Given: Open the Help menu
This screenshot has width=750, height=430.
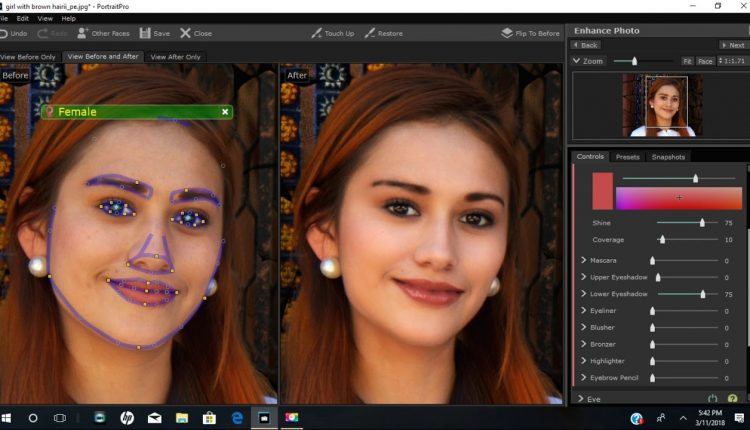Looking at the screenshot, I should point(68,19).
